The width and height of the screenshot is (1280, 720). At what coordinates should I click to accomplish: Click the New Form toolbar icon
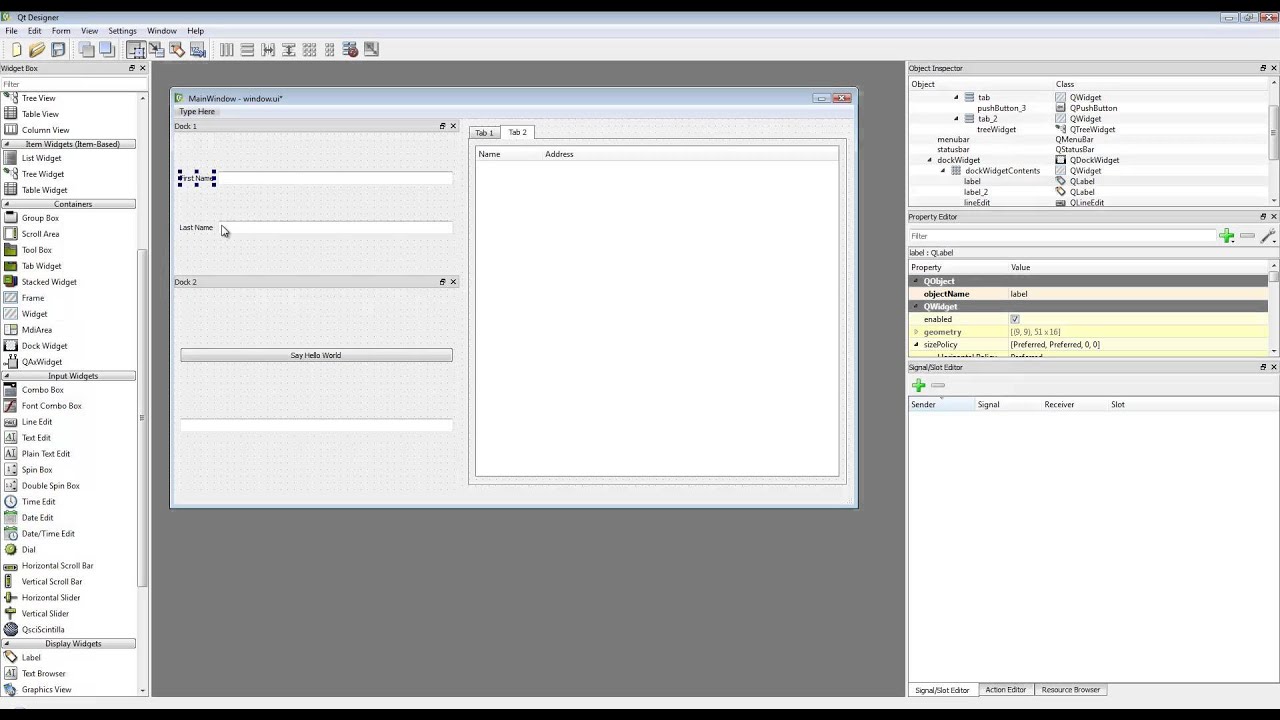(16, 49)
